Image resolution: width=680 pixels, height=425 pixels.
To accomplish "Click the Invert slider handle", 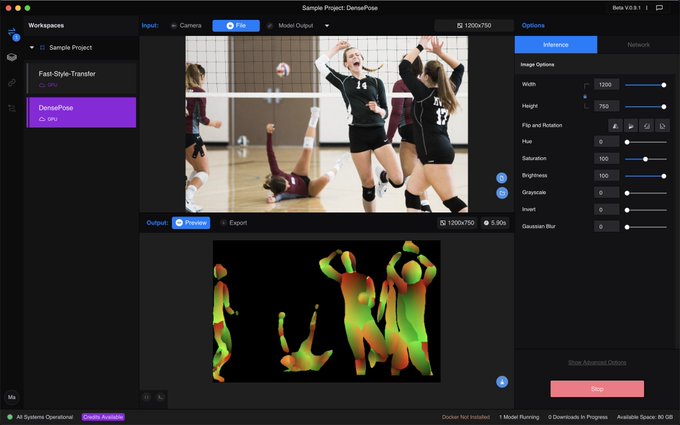I will click(627, 210).
